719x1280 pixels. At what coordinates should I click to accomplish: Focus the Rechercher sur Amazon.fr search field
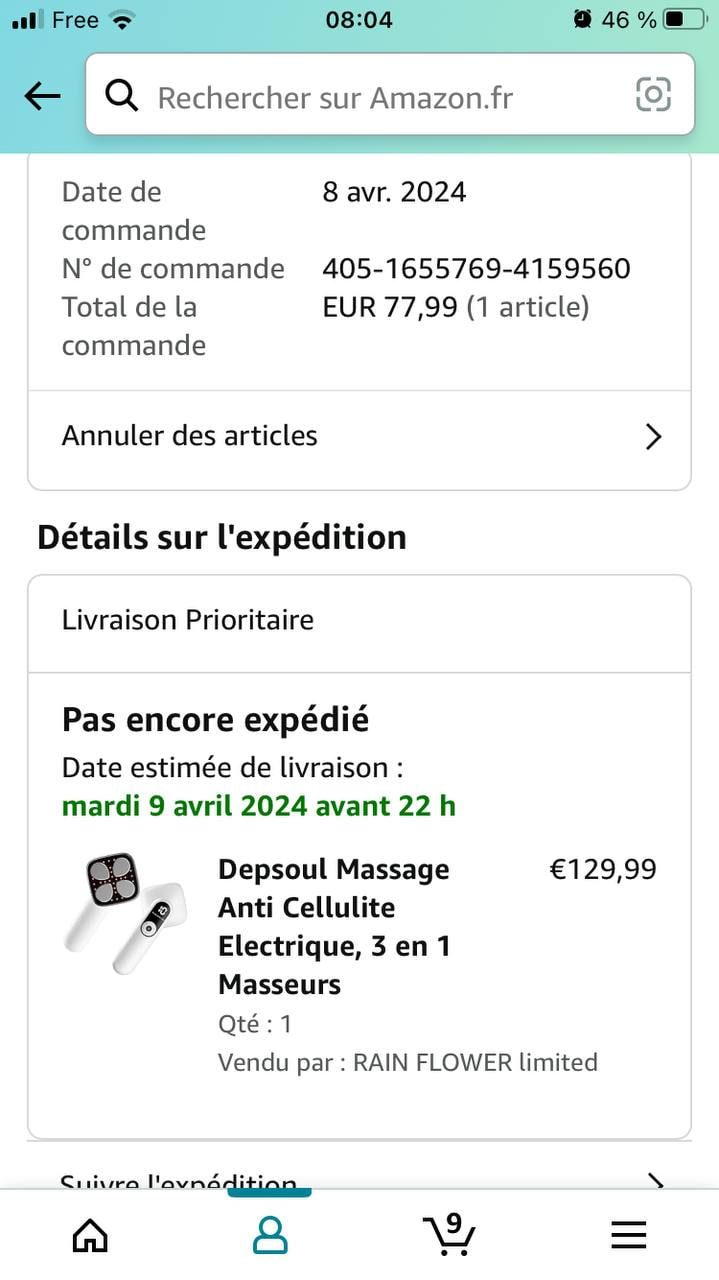380,97
